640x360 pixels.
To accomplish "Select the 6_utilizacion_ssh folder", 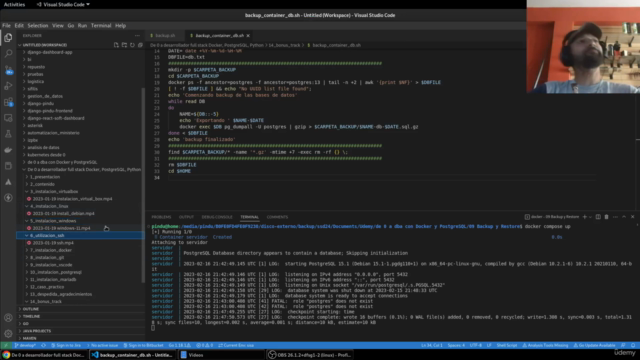I will (80, 236).
